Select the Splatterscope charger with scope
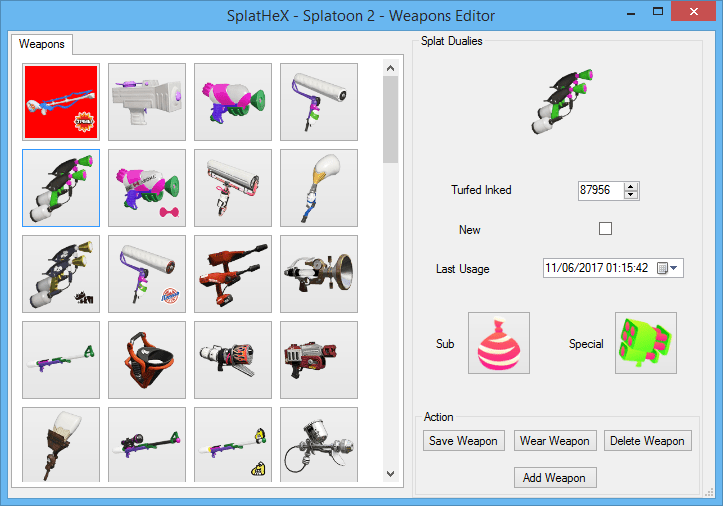Viewport: 723px width, 506px height. [147, 445]
